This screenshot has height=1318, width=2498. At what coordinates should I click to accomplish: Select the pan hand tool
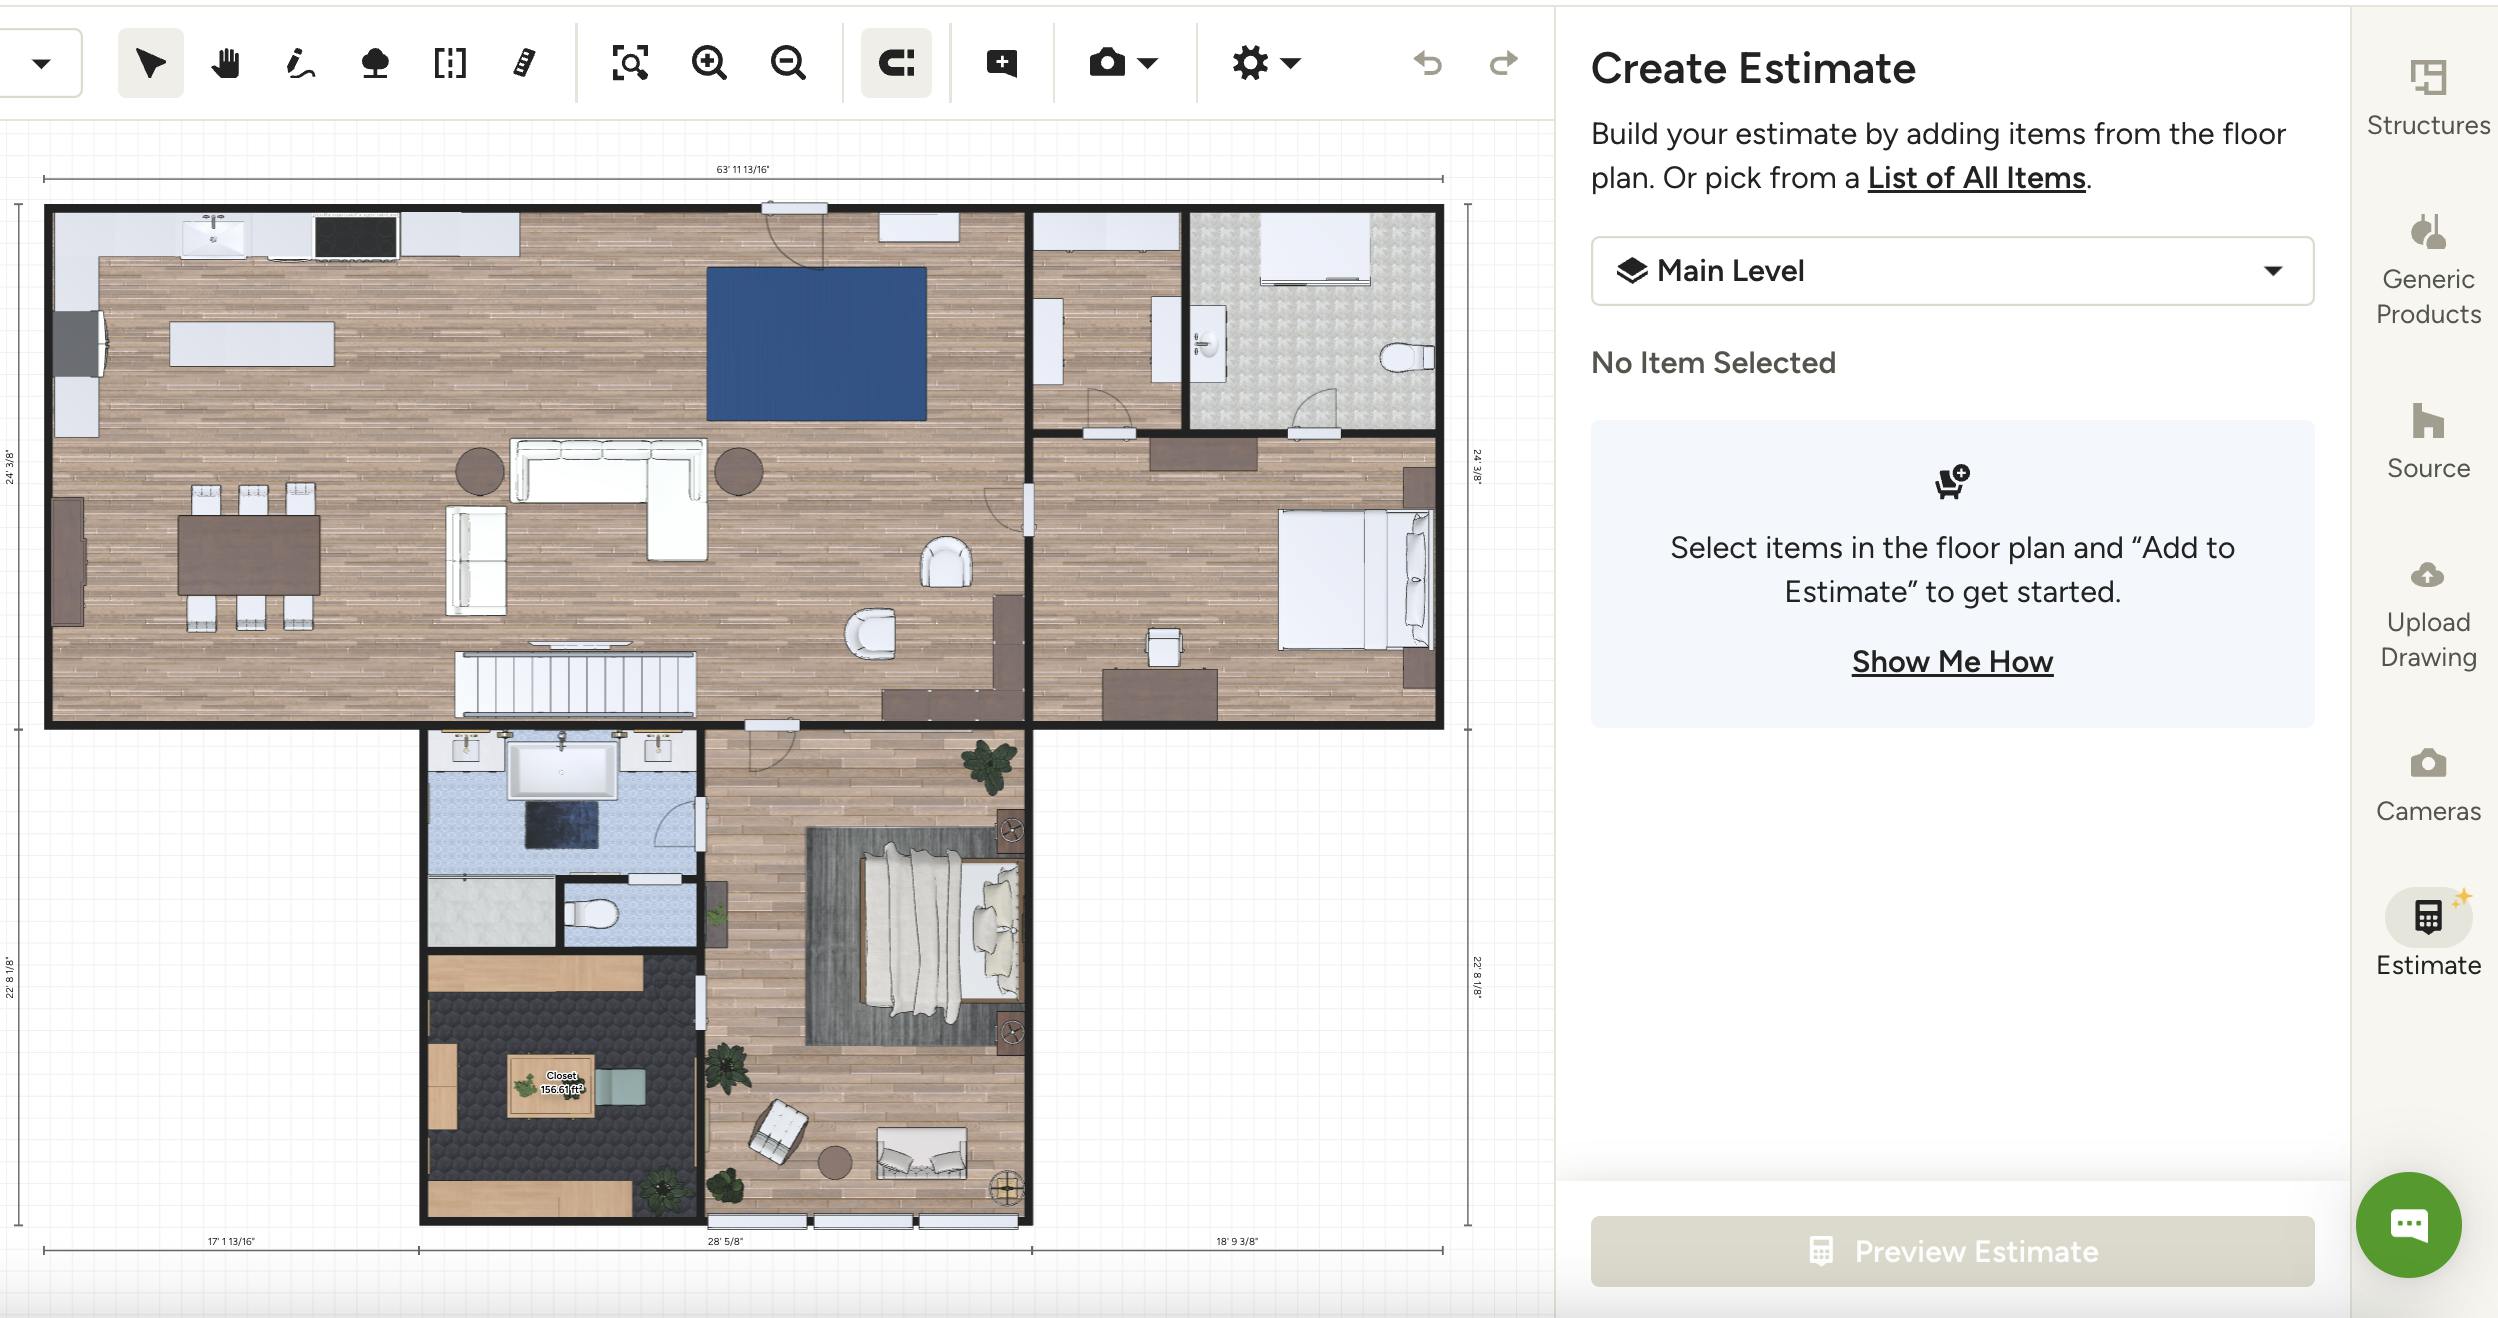pos(227,63)
